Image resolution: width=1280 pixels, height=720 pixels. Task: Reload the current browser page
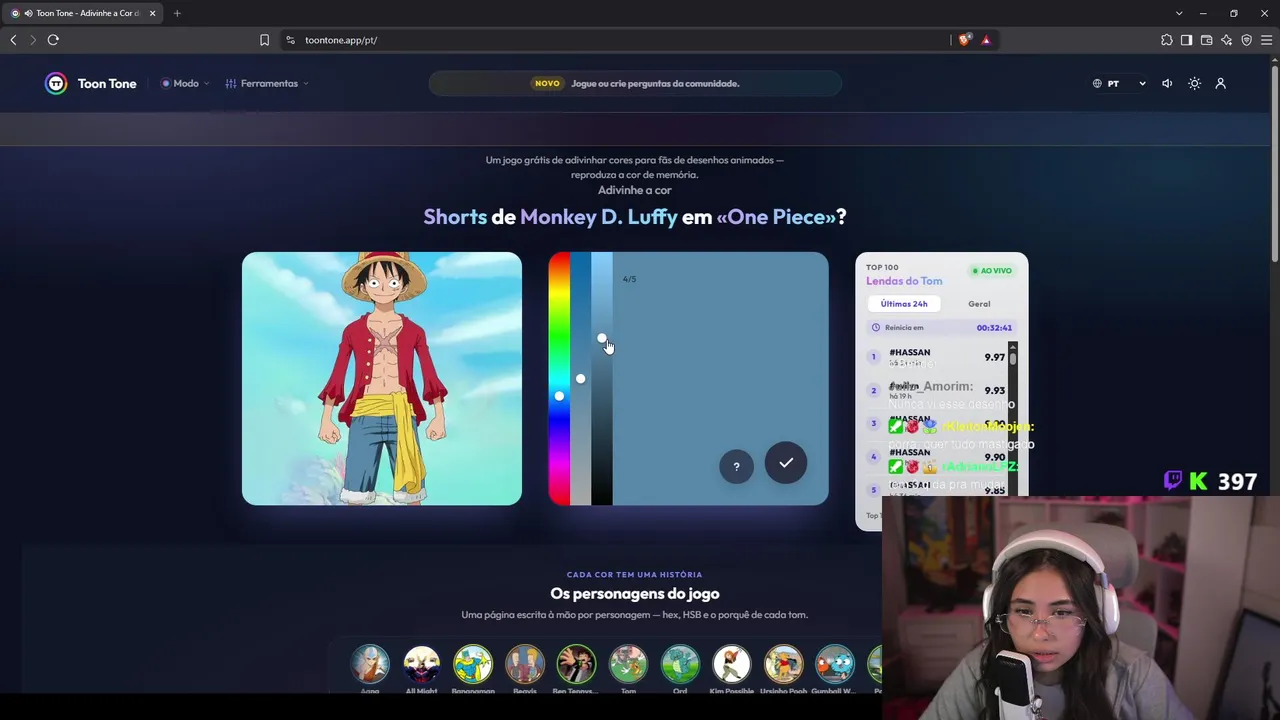coord(53,40)
